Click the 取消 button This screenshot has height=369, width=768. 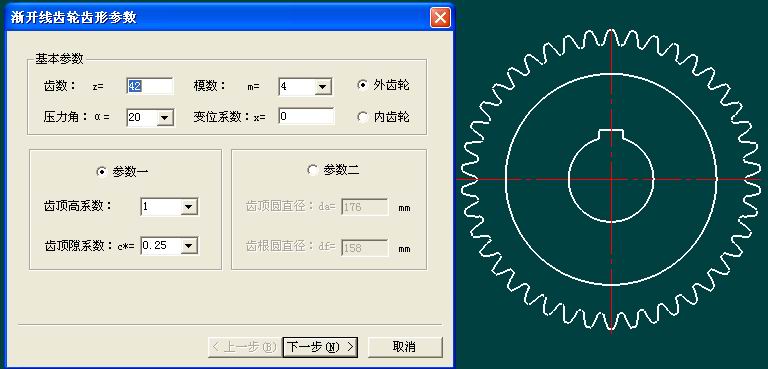(405, 347)
